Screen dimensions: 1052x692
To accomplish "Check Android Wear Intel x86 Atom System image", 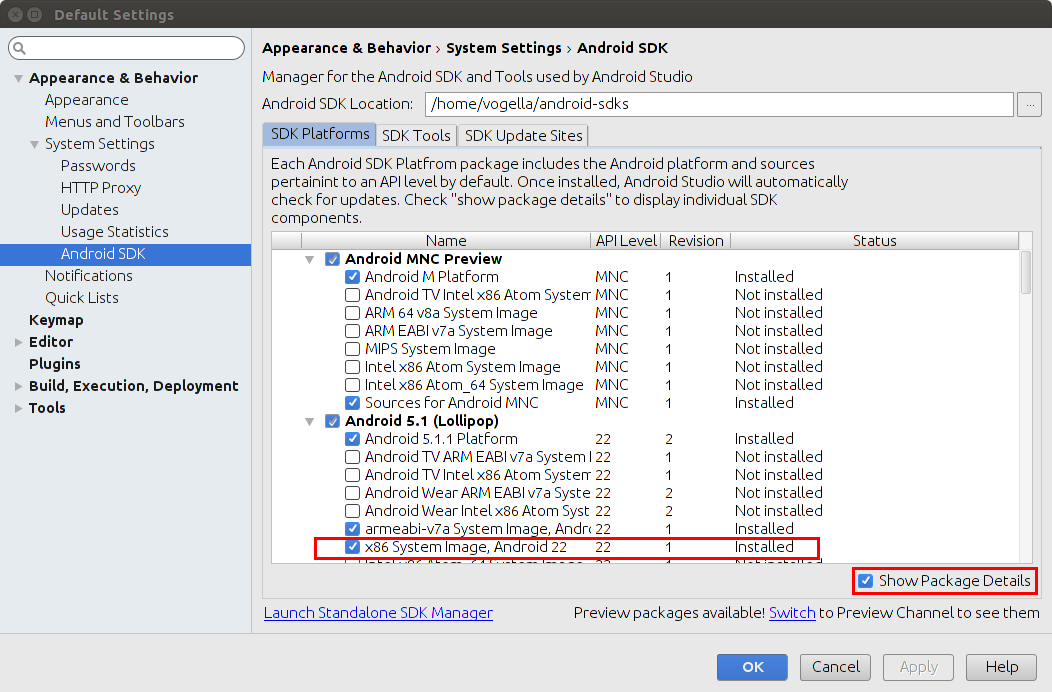I will [352, 511].
